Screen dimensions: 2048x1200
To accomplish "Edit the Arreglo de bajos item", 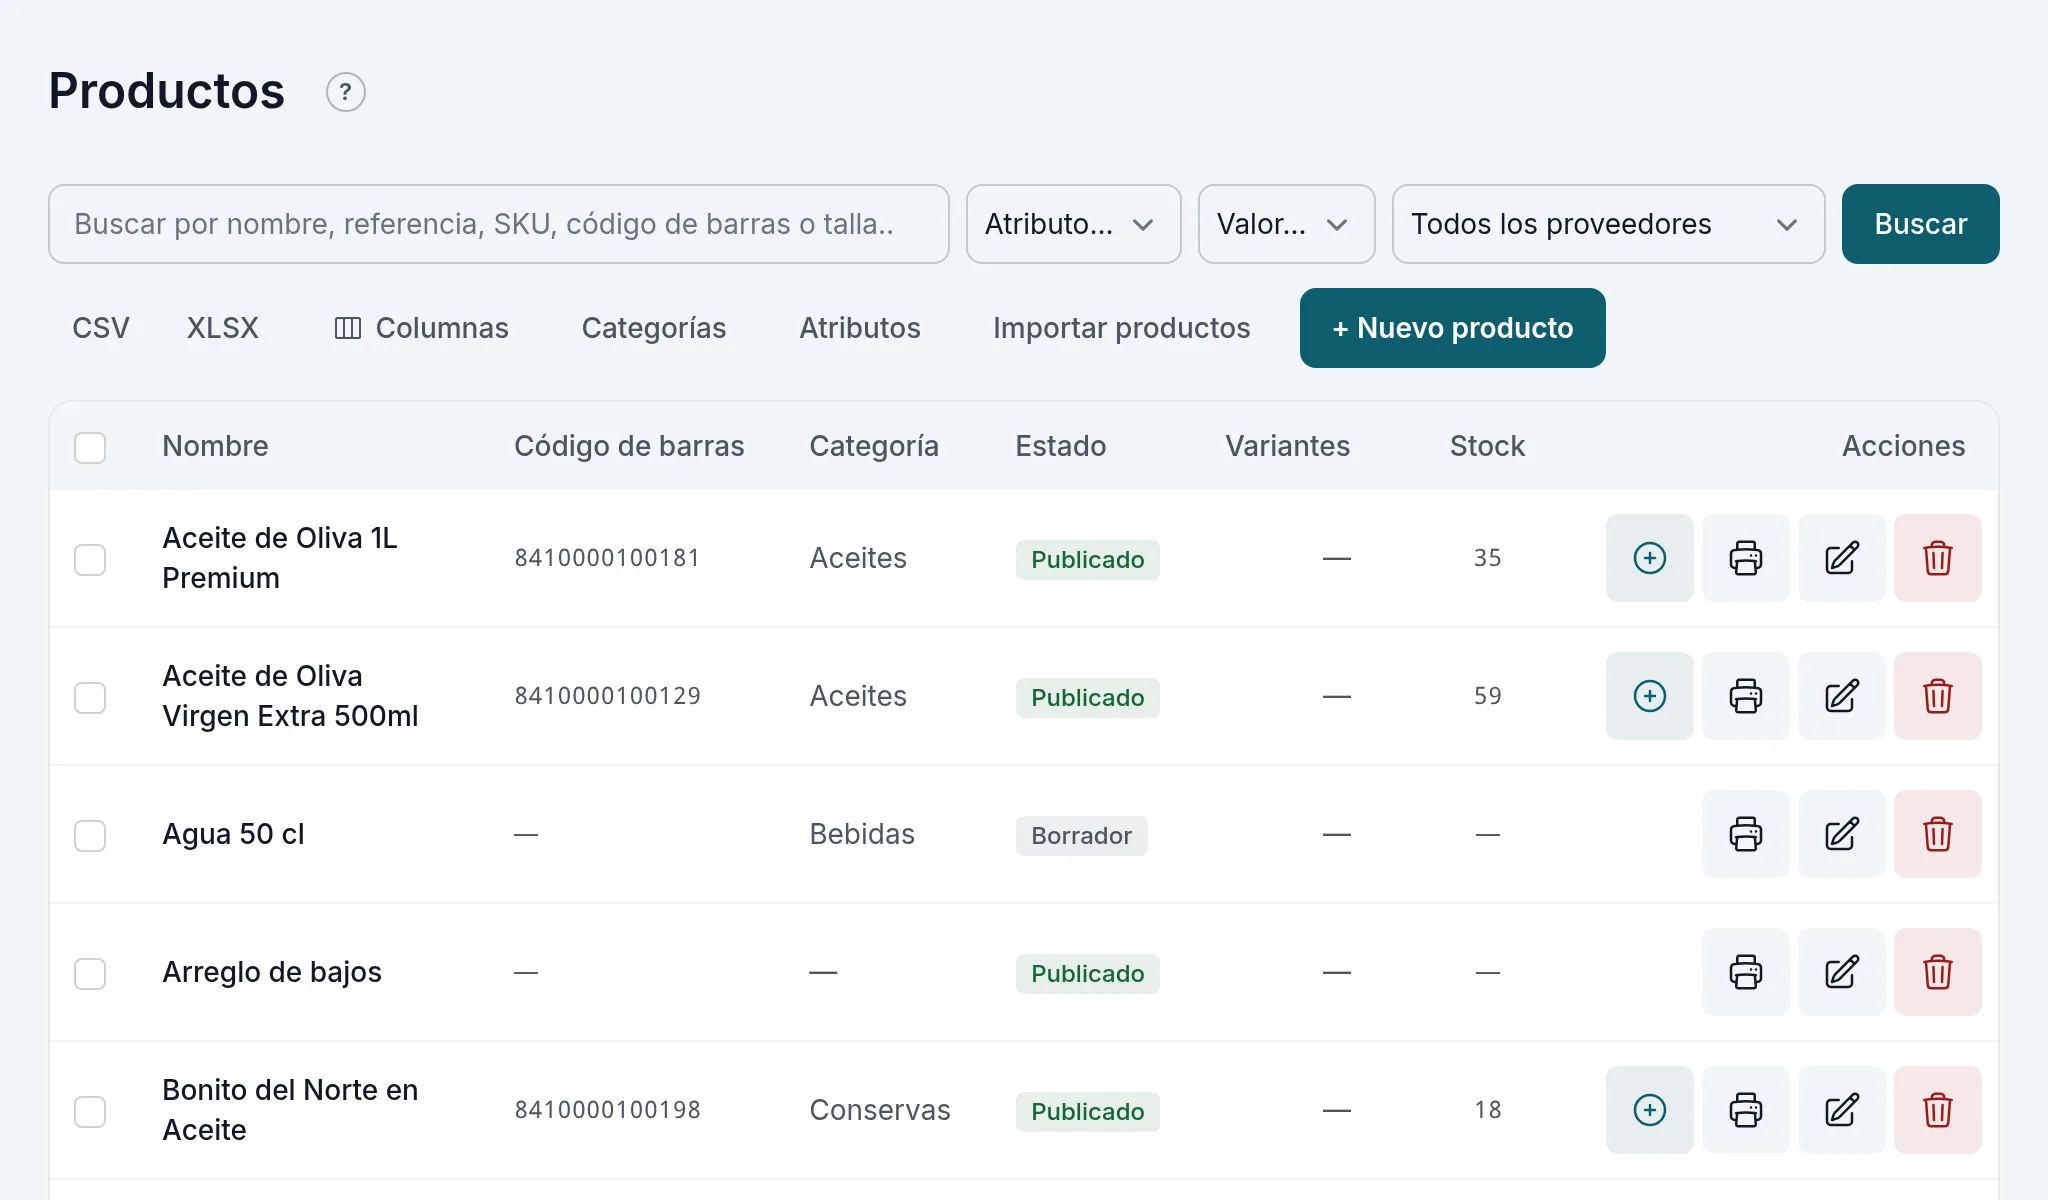I will [x=1841, y=972].
